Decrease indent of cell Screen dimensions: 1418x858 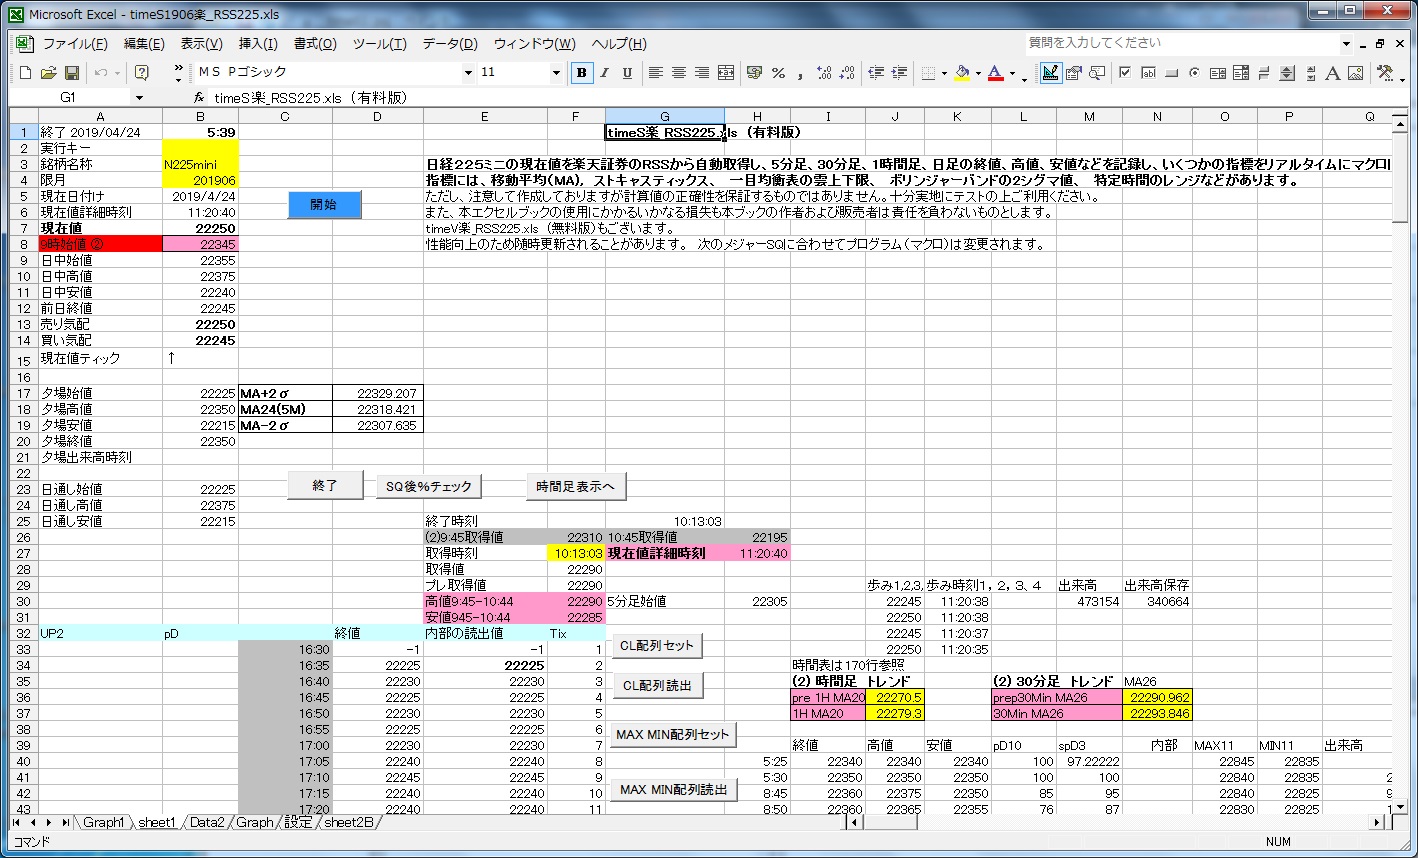[876, 72]
